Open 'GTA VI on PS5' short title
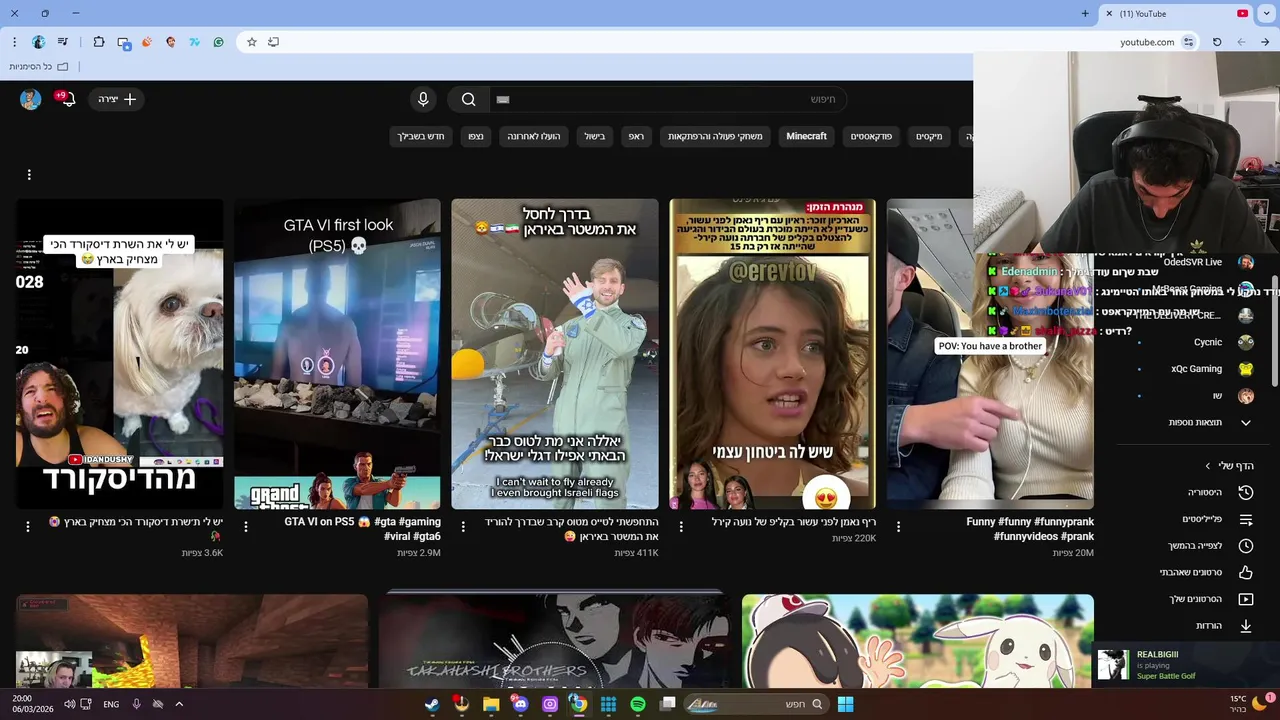Viewport: 1280px width, 720px height. point(362,529)
